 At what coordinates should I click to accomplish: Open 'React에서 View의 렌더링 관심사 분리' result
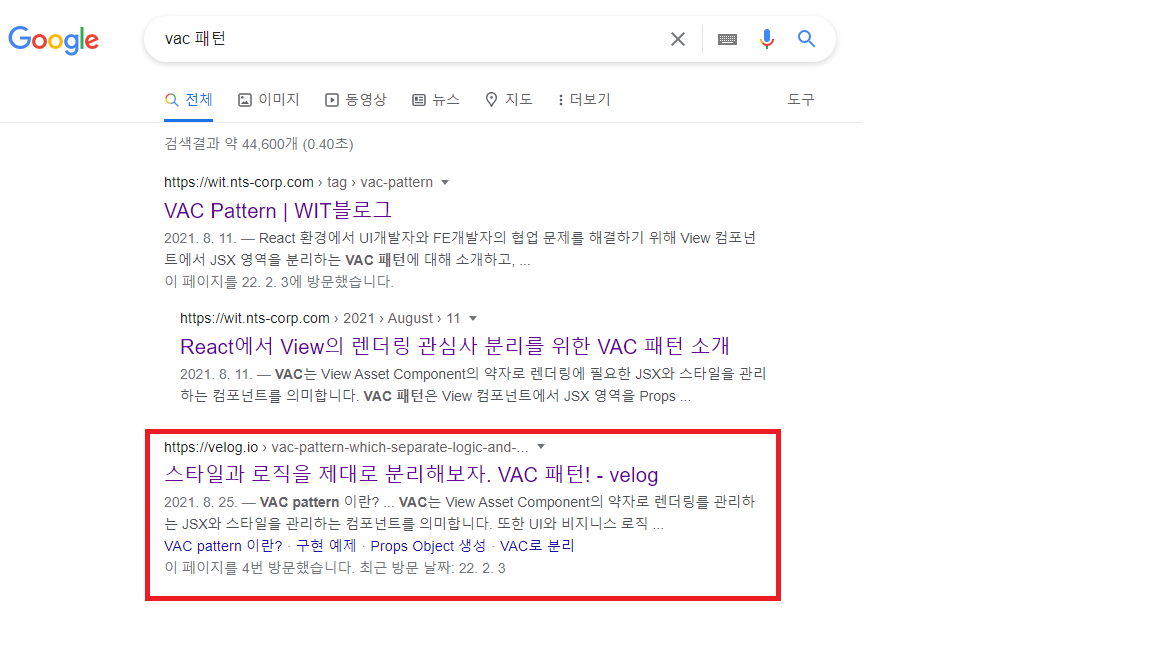click(x=455, y=346)
